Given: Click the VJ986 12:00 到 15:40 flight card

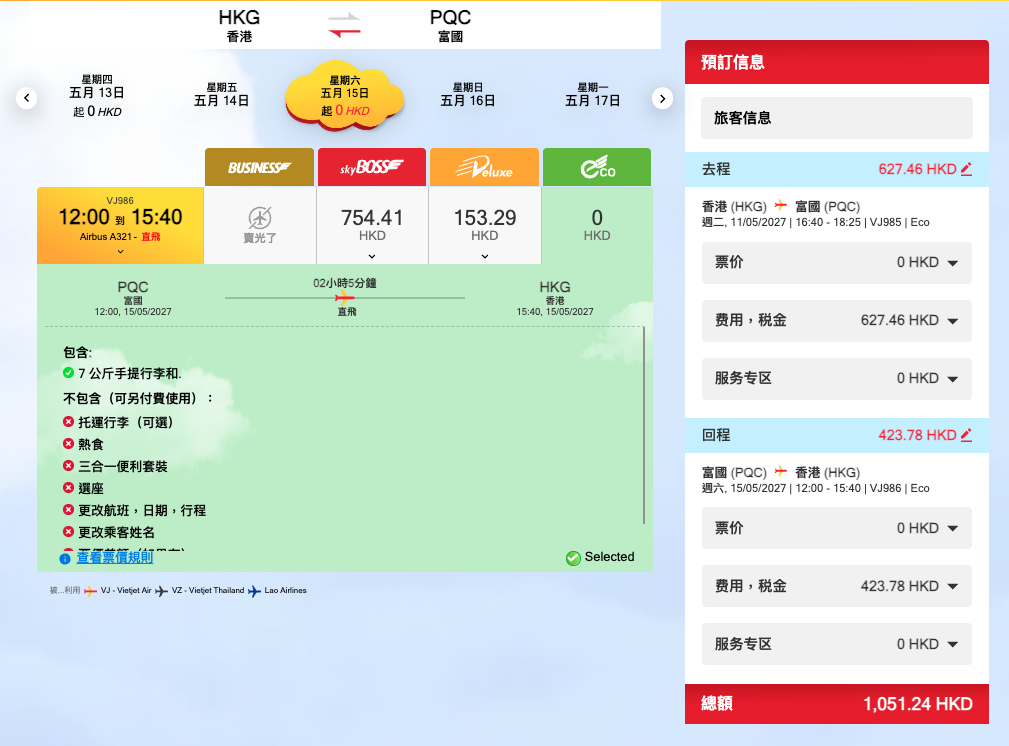Looking at the screenshot, I should (120, 225).
